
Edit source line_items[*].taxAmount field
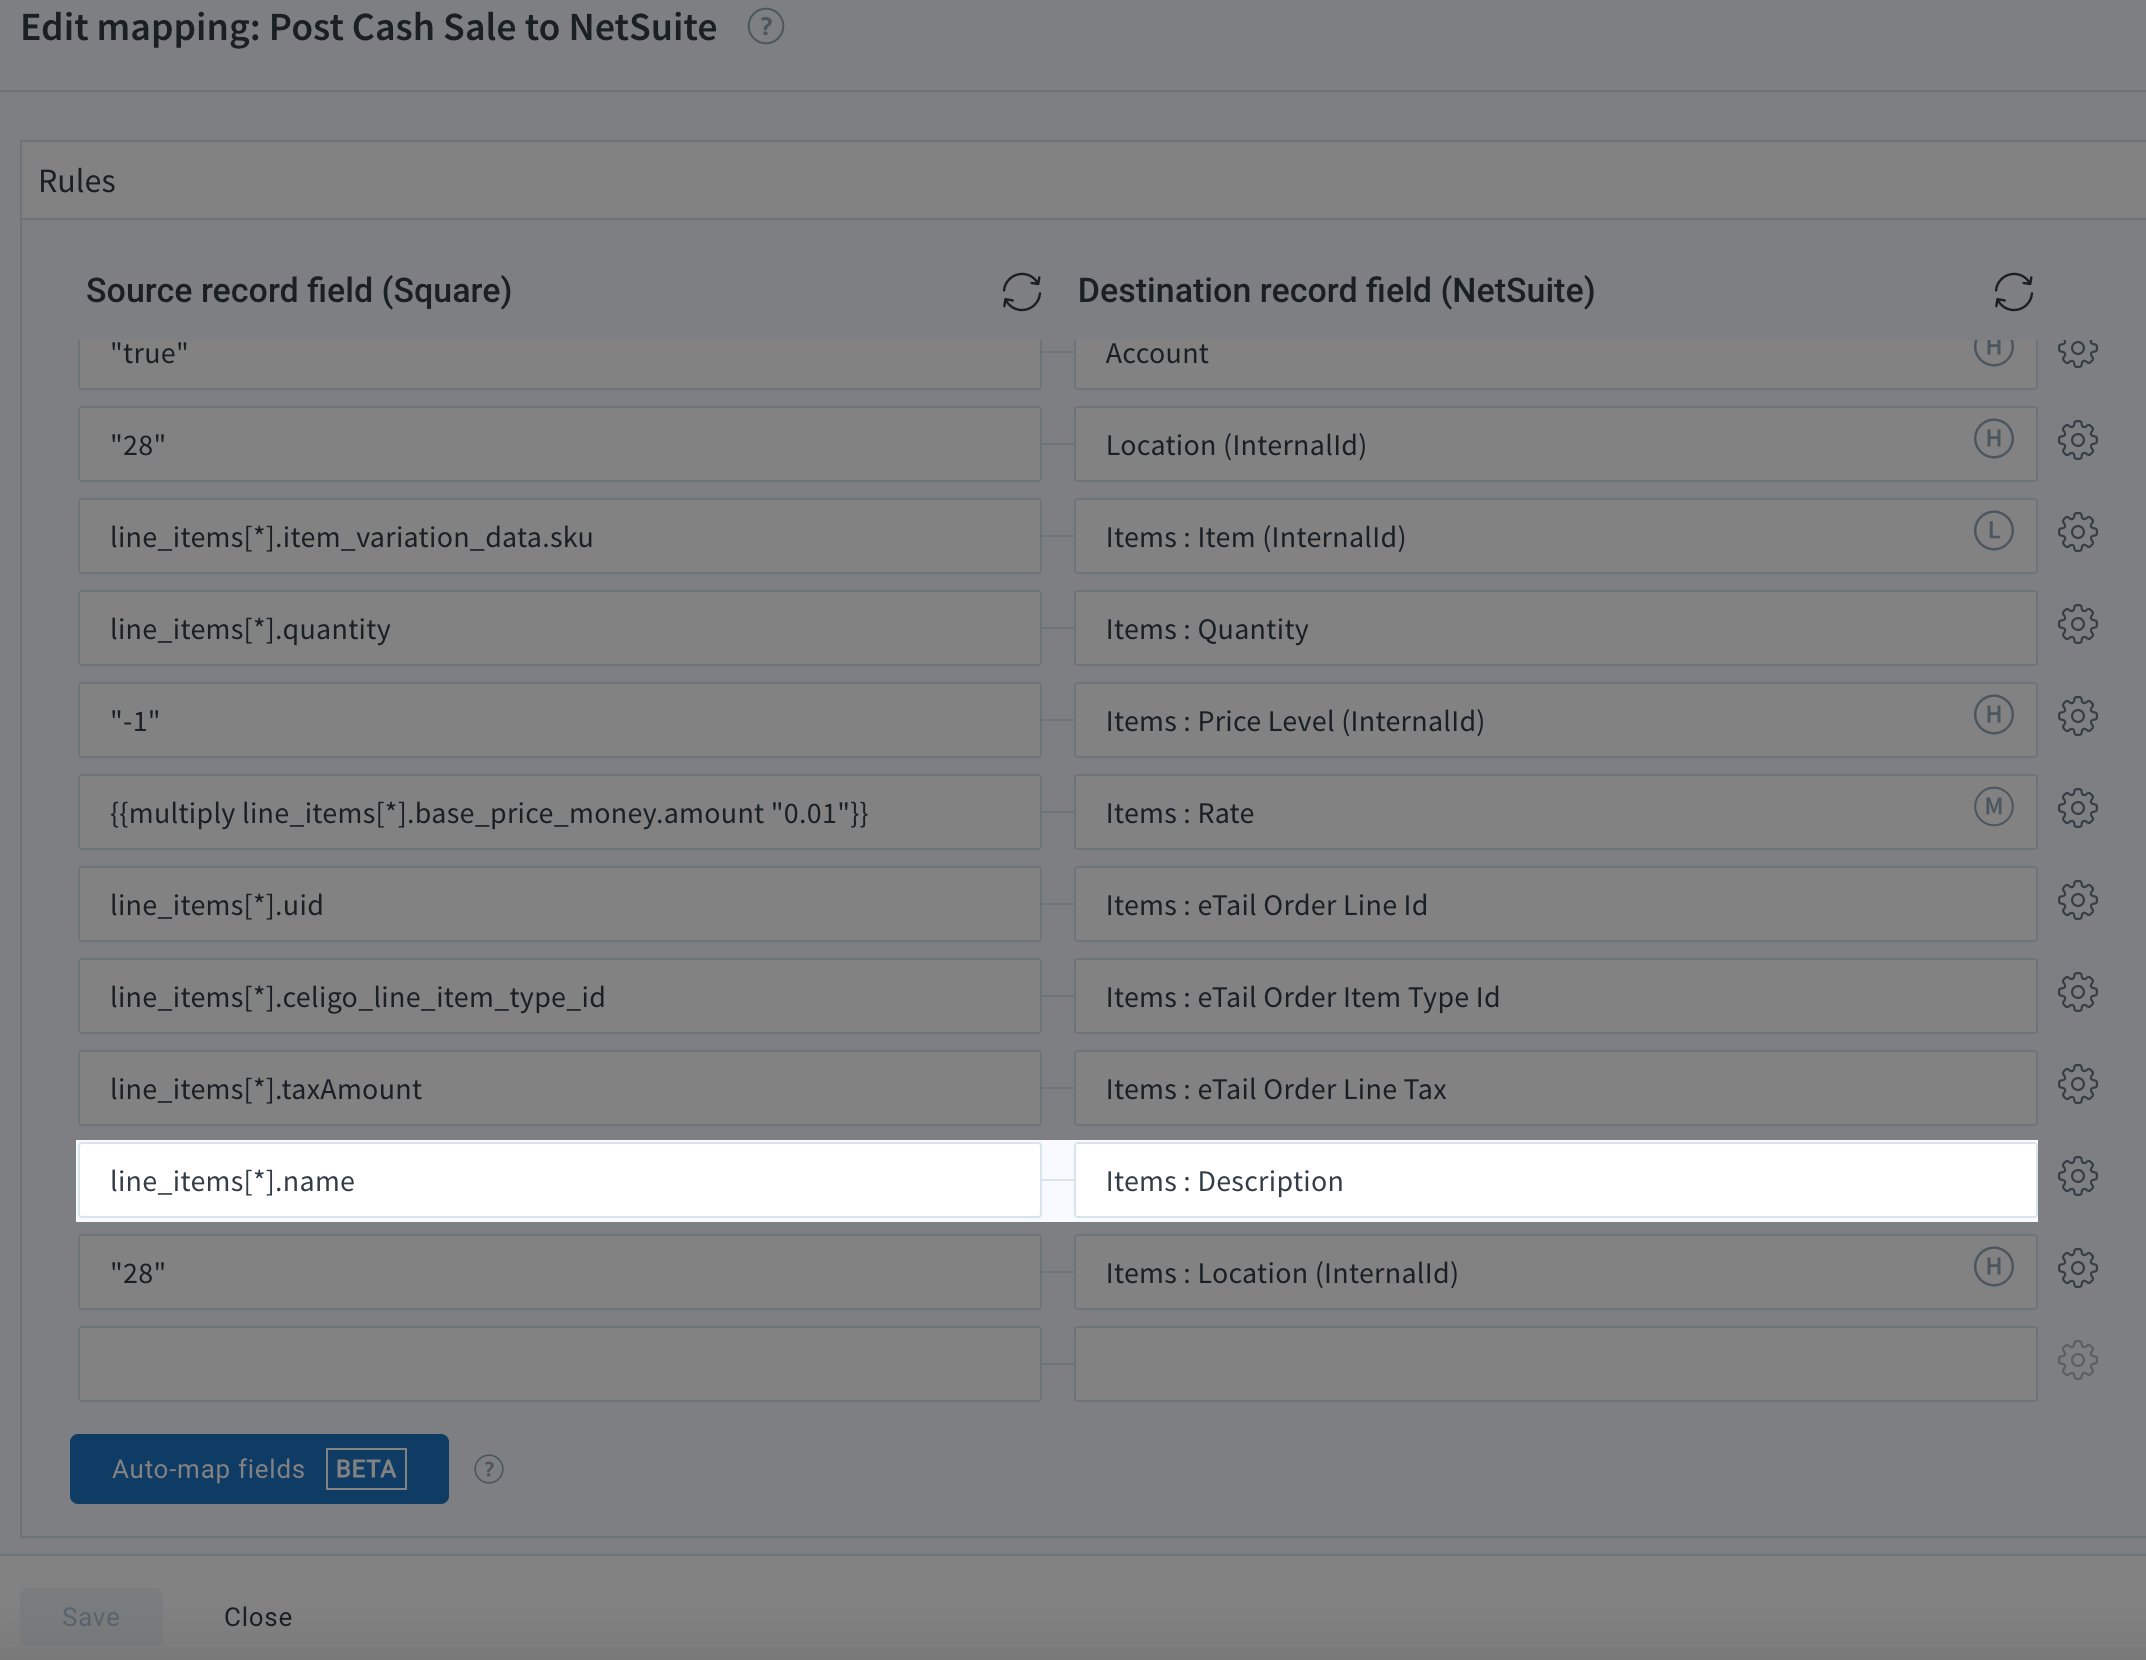click(x=560, y=1088)
